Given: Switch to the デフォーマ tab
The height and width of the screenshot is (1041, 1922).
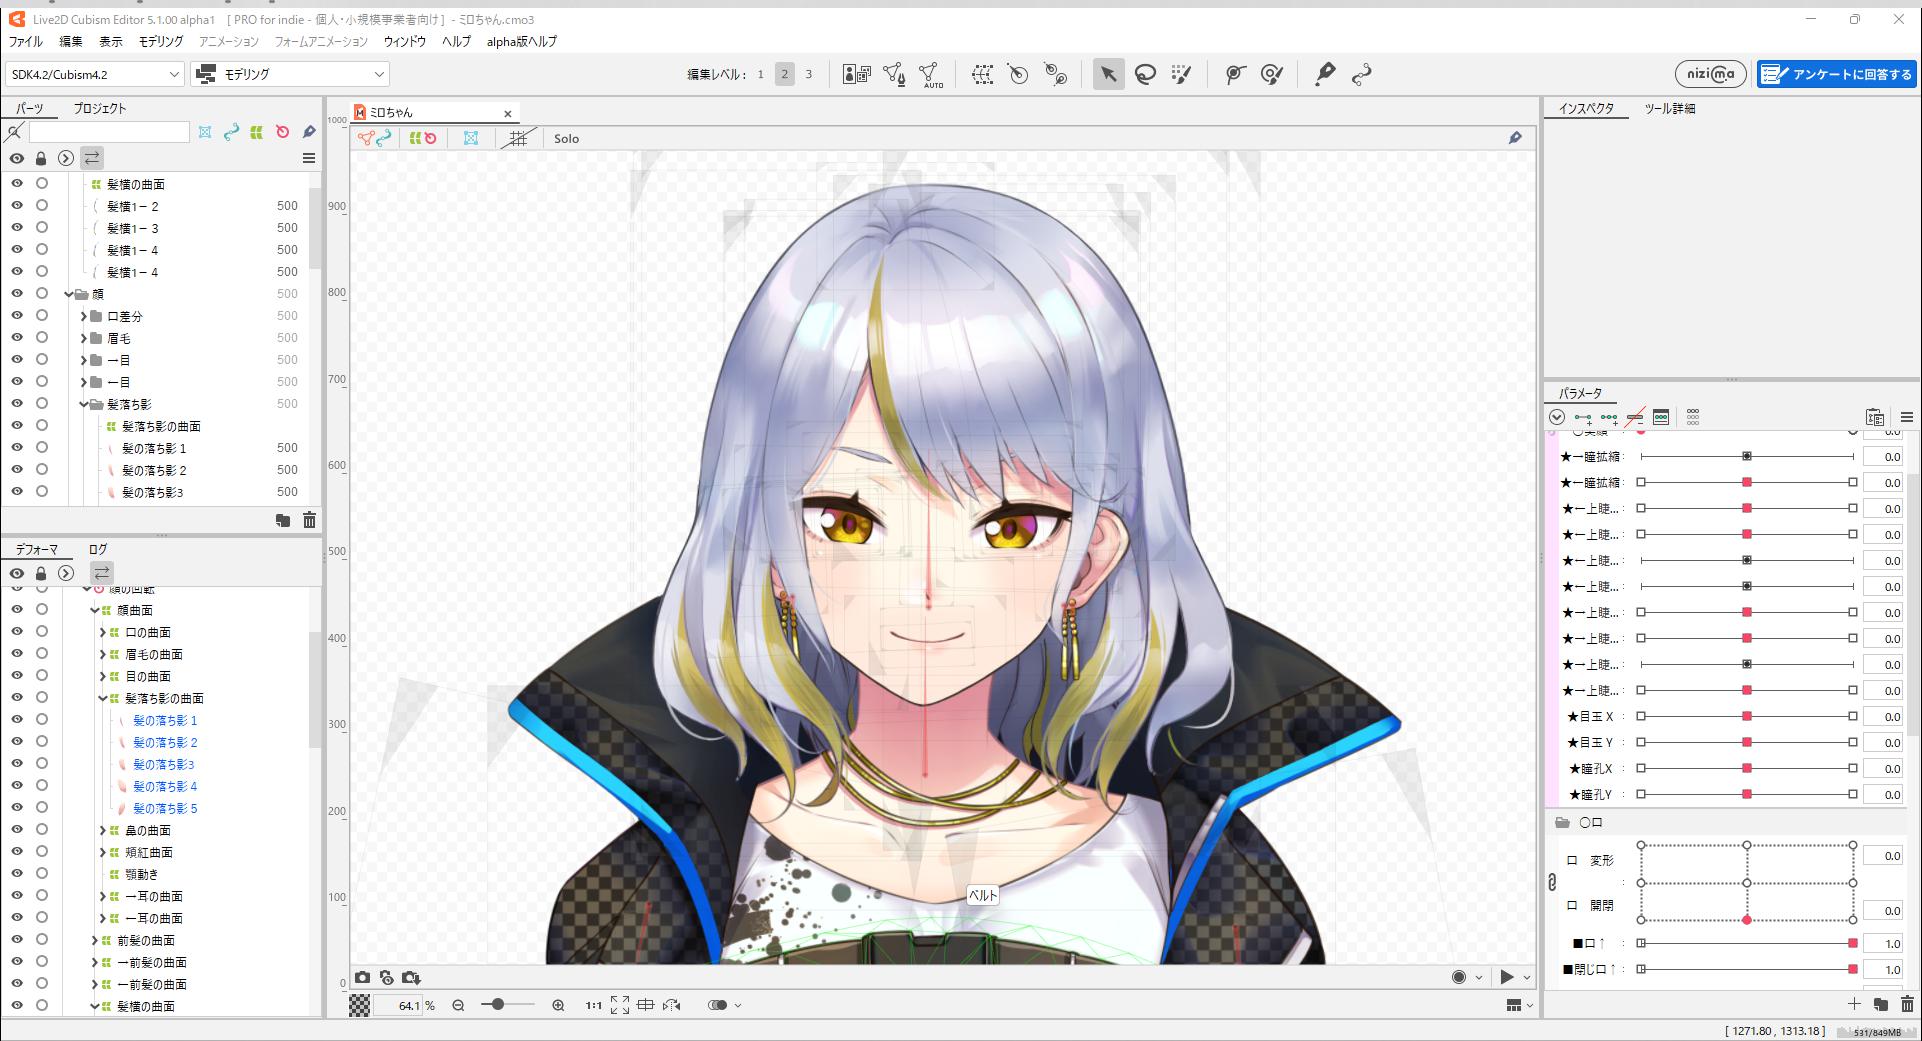Looking at the screenshot, I should point(35,548).
